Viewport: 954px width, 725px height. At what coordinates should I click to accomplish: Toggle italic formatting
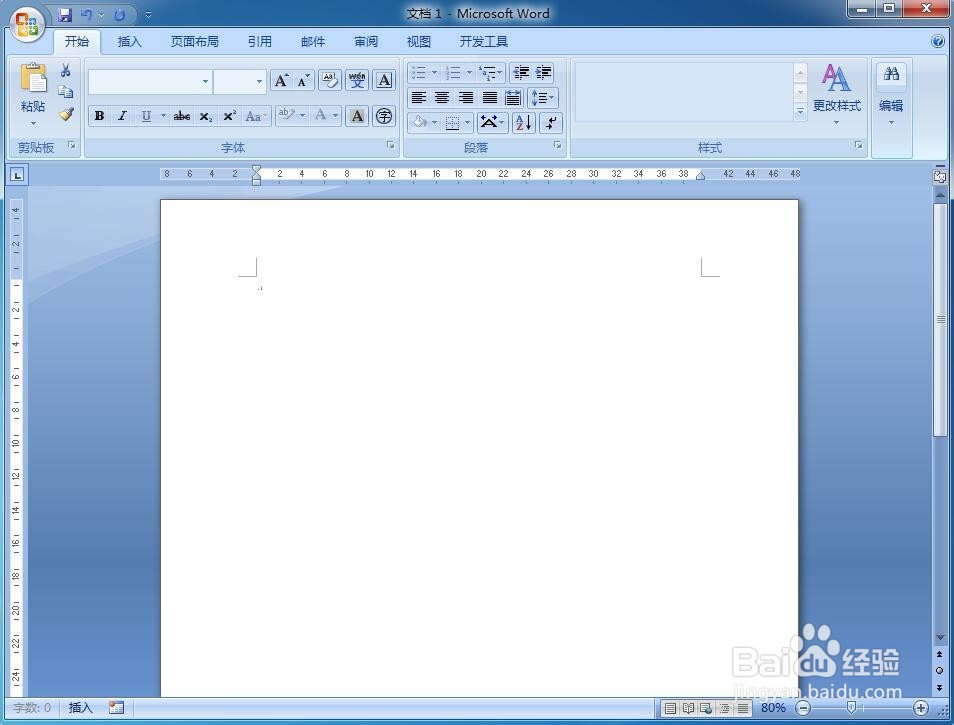(122, 116)
